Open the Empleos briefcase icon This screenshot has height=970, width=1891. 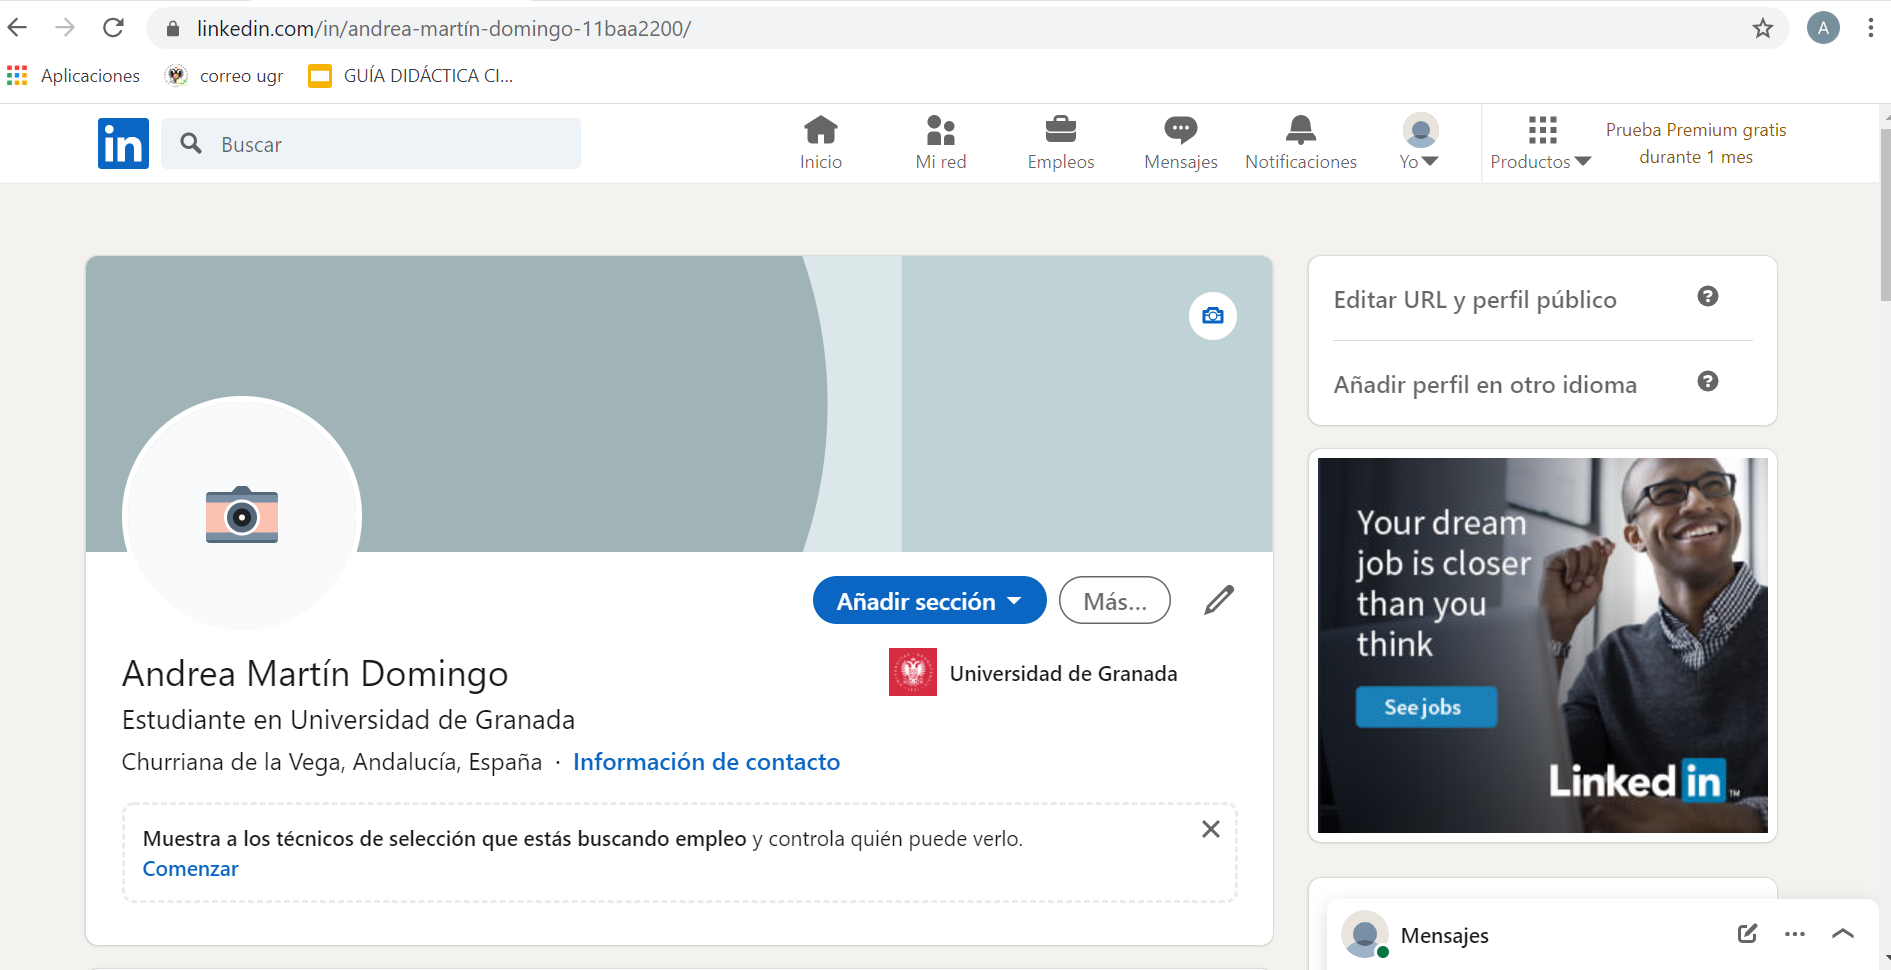(x=1060, y=130)
